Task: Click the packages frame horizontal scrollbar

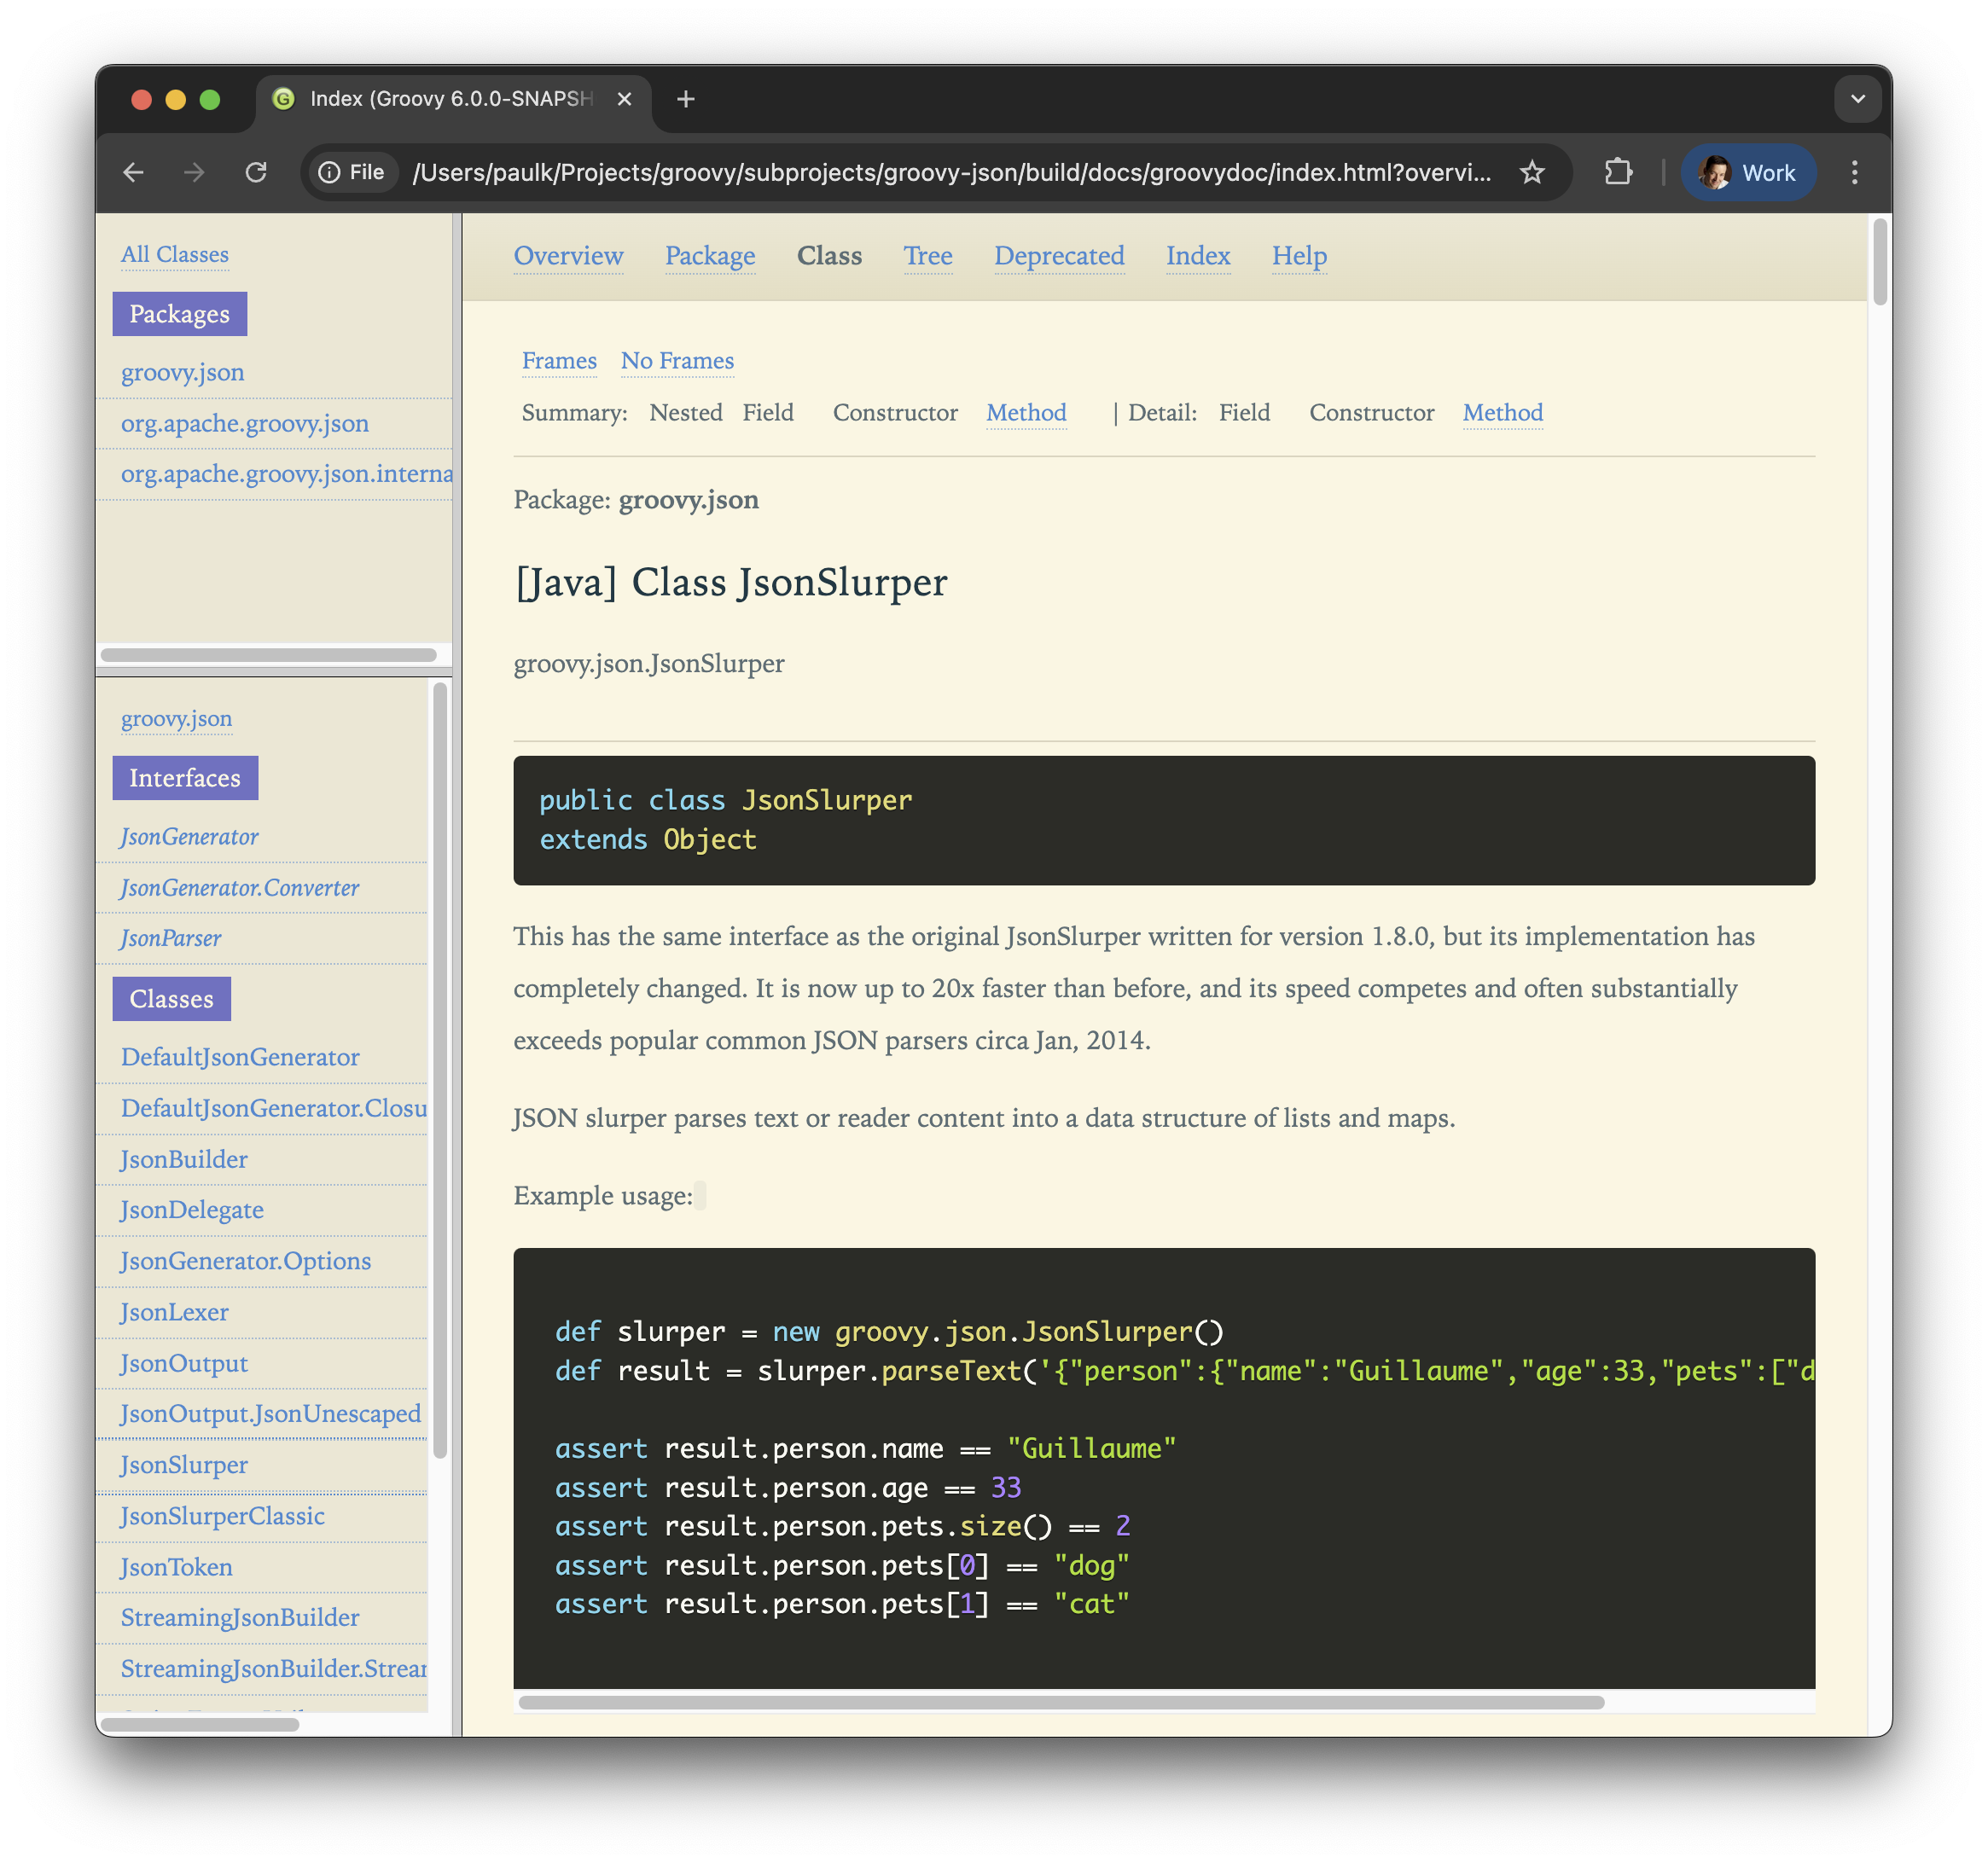Action: coord(268,655)
